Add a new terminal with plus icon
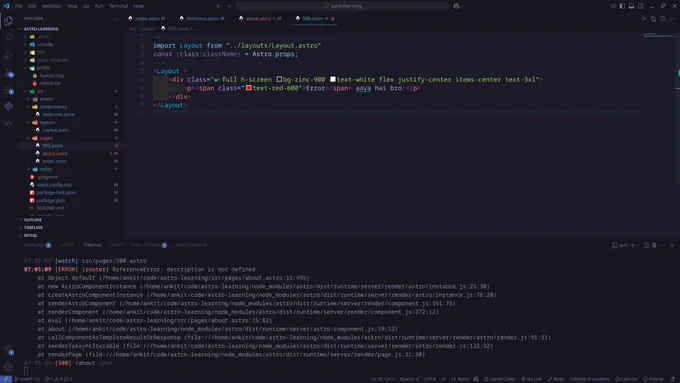This screenshot has height=383, width=680. (632, 246)
